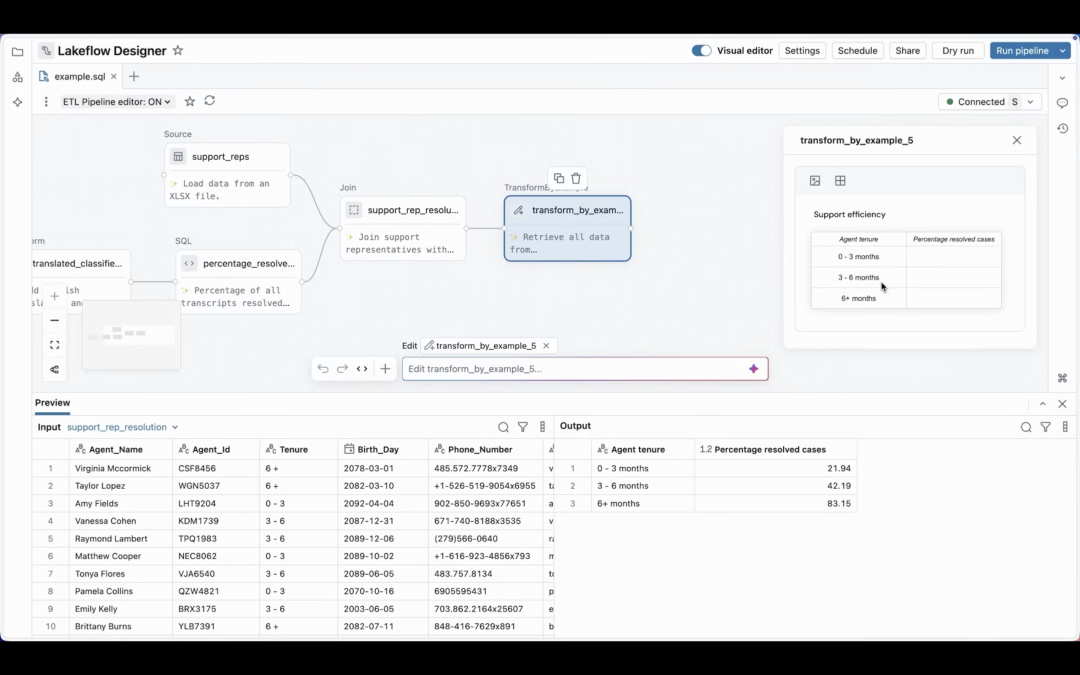Viewport: 1080px width, 675px height.
Task: Select the Preview tab
Action: click(x=52, y=403)
